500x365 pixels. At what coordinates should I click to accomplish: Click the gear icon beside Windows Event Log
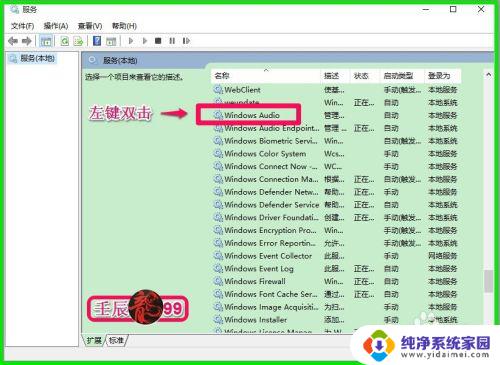tap(218, 269)
